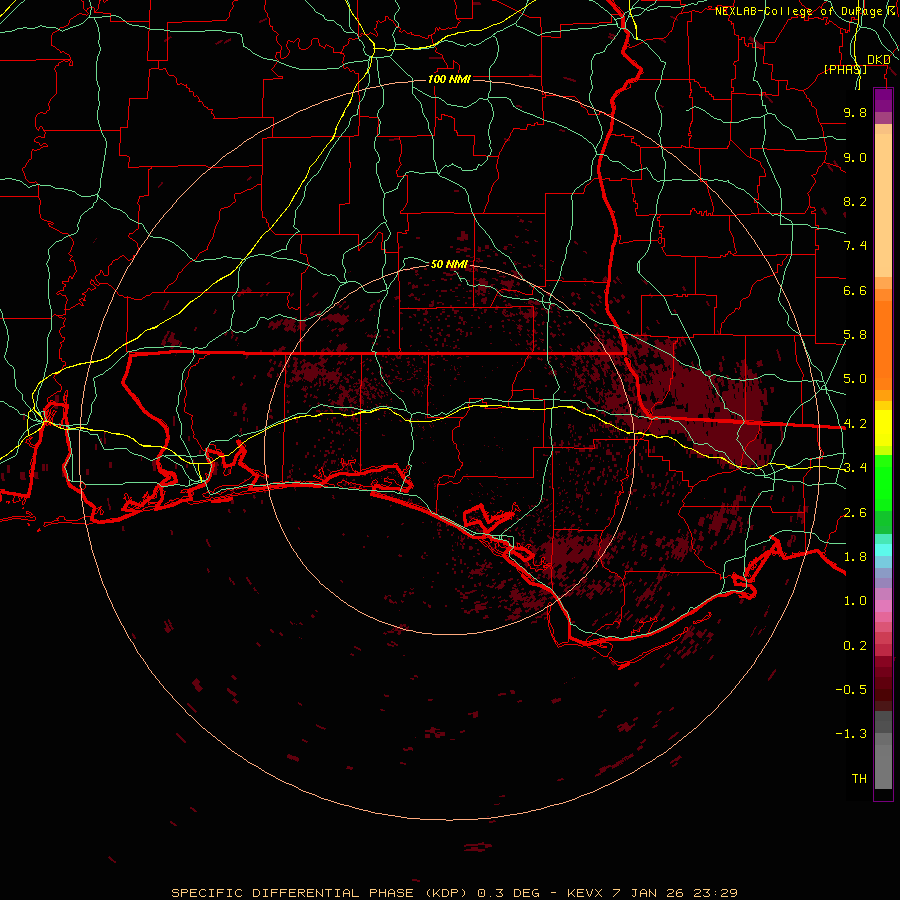Click the 8.2 value on the color scale

click(855, 201)
